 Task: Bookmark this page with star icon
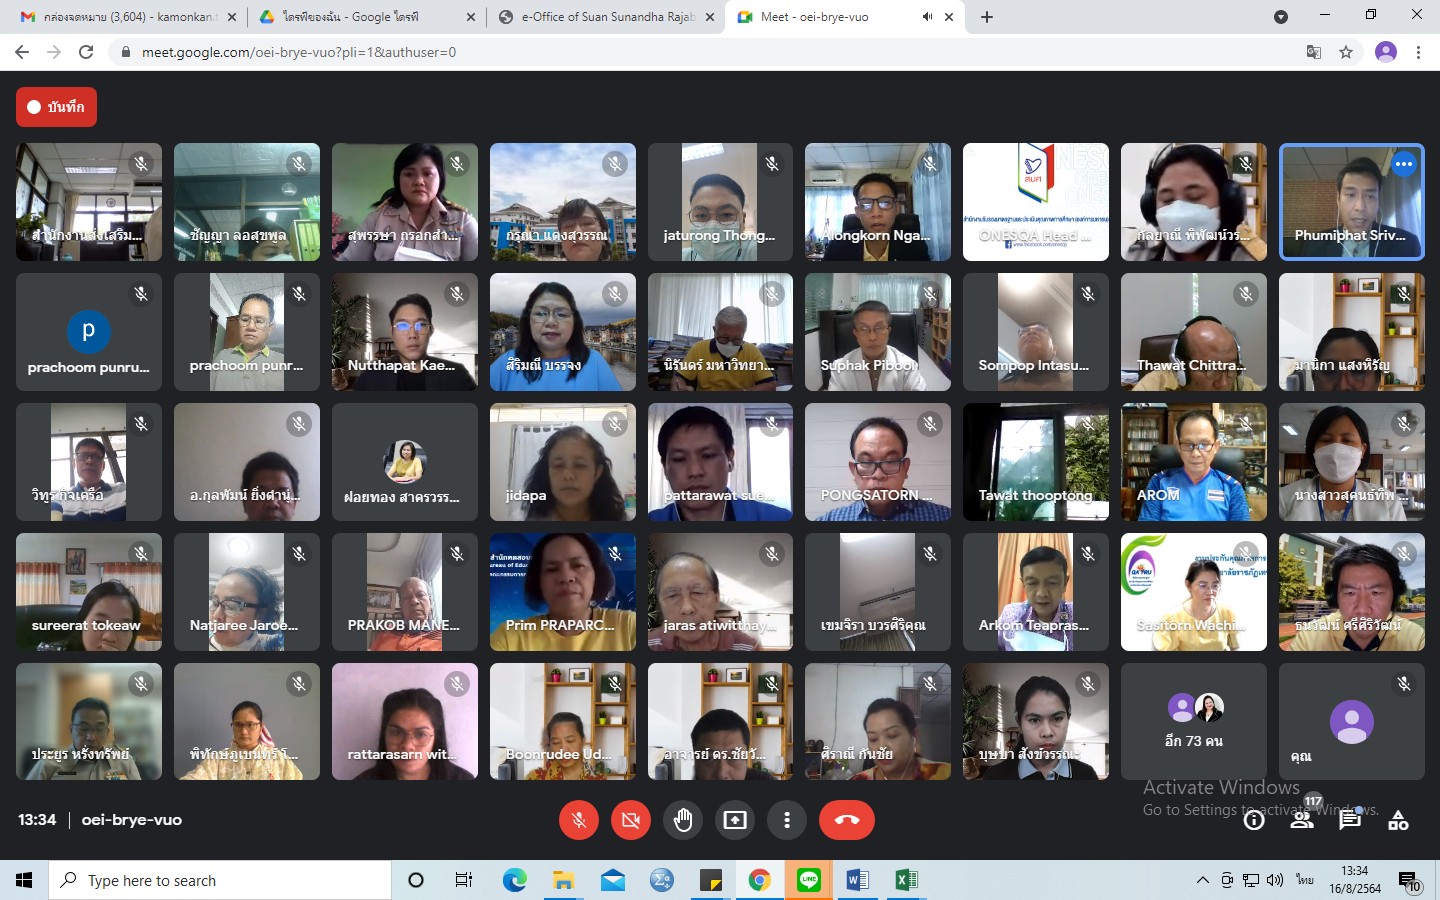click(1346, 52)
